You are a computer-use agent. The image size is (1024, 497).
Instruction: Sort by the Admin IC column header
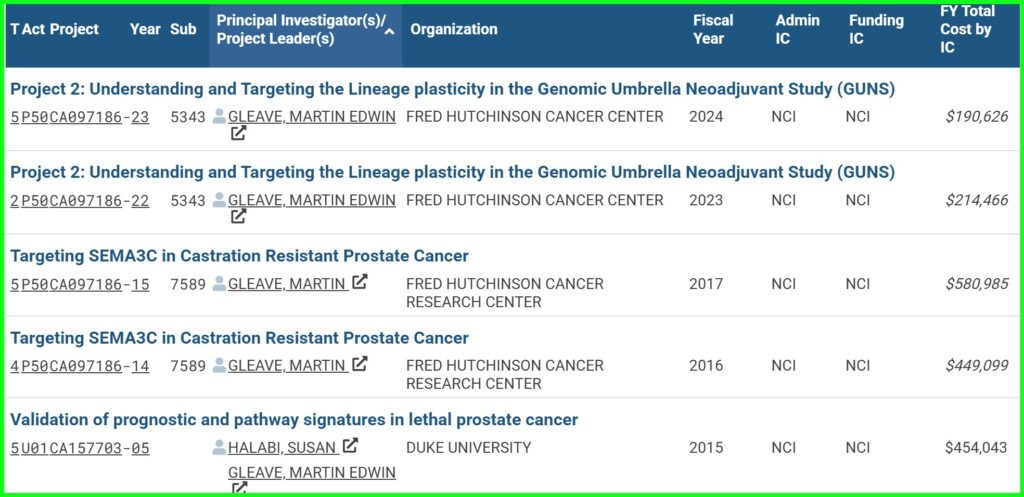click(x=797, y=29)
